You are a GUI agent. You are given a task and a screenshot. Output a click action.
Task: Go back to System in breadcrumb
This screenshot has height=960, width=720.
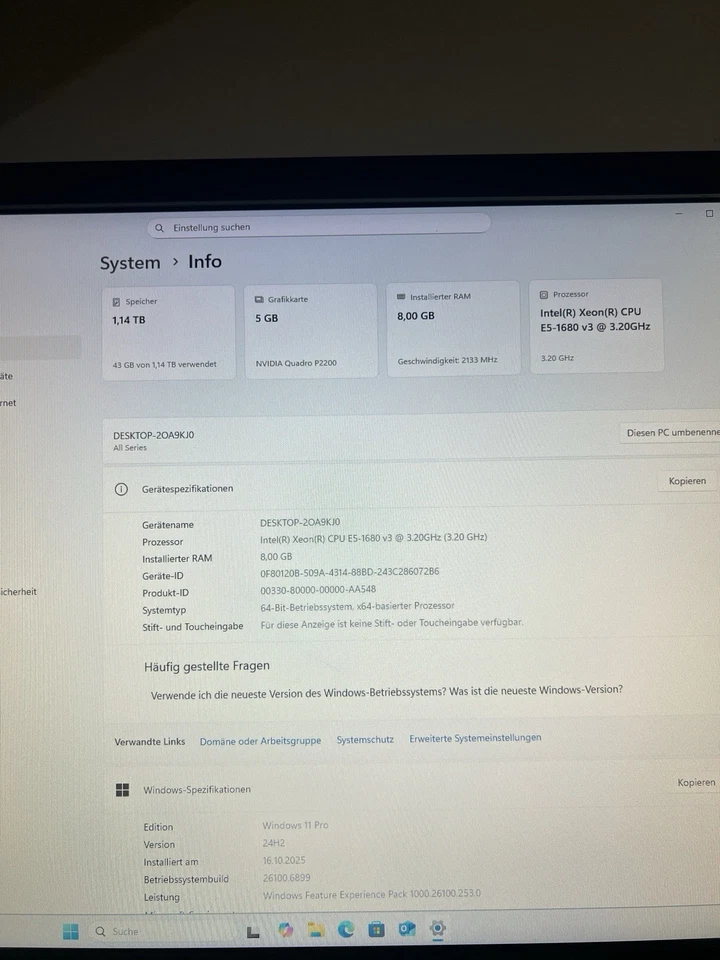pos(130,263)
